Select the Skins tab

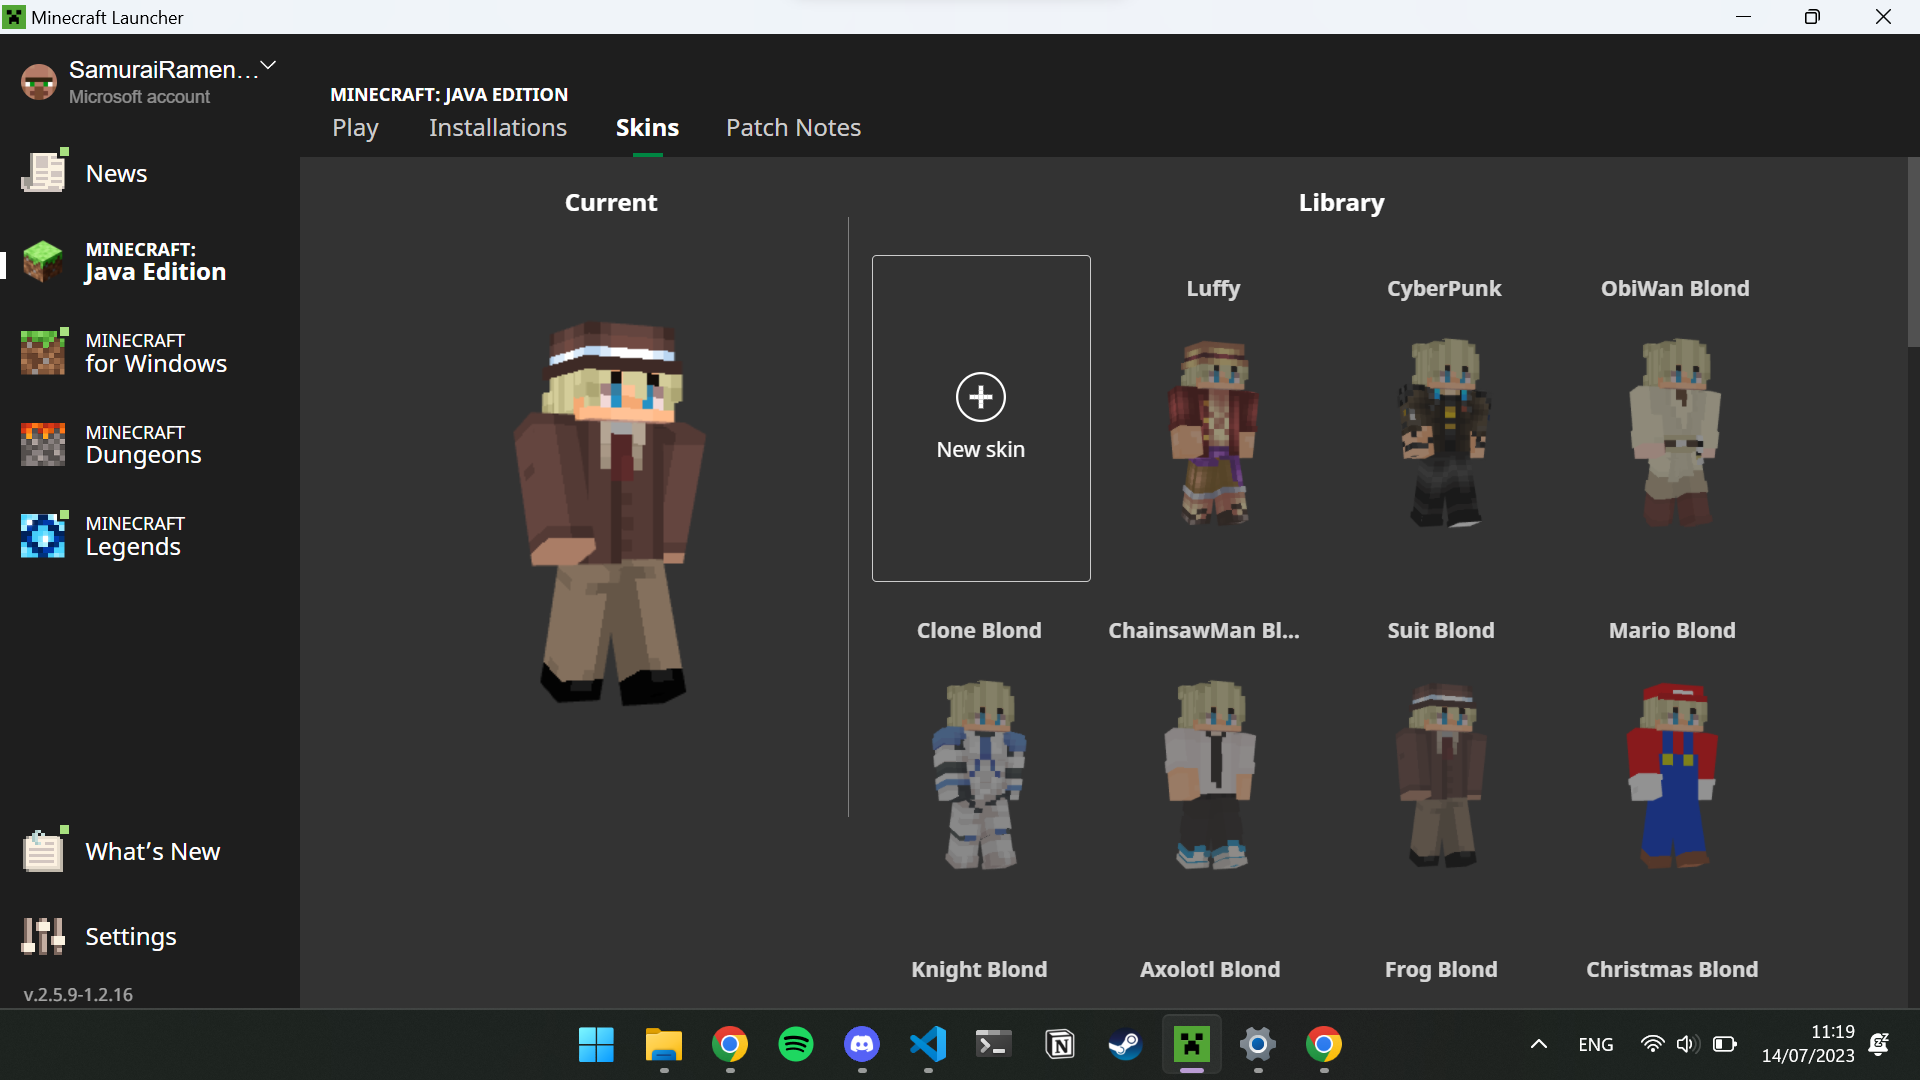(x=647, y=127)
